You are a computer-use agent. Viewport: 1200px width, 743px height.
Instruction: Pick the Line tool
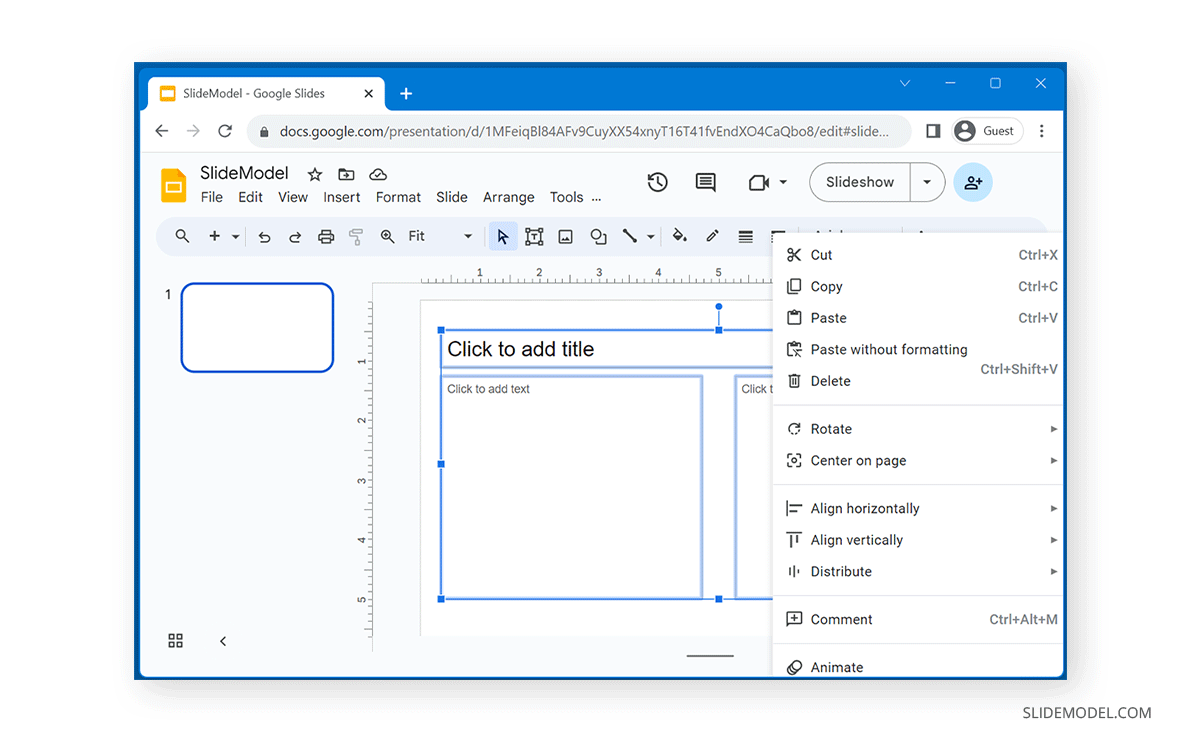pos(630,236)
